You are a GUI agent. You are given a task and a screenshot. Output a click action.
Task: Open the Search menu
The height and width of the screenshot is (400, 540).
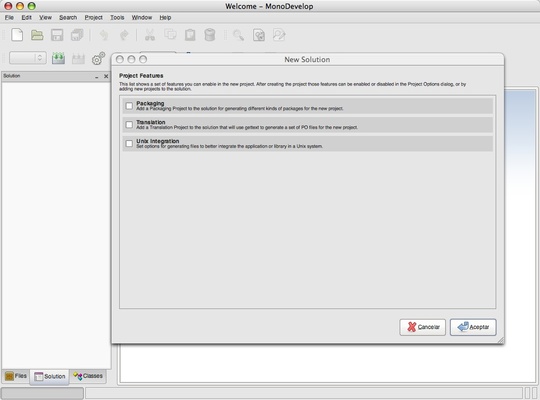[68, 18]
